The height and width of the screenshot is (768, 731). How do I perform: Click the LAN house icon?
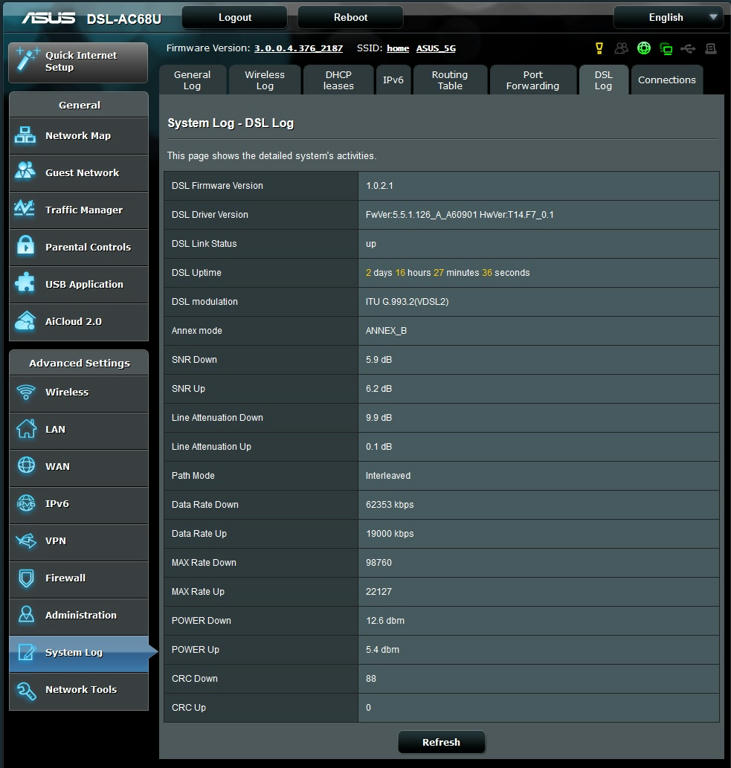[26, 429]
